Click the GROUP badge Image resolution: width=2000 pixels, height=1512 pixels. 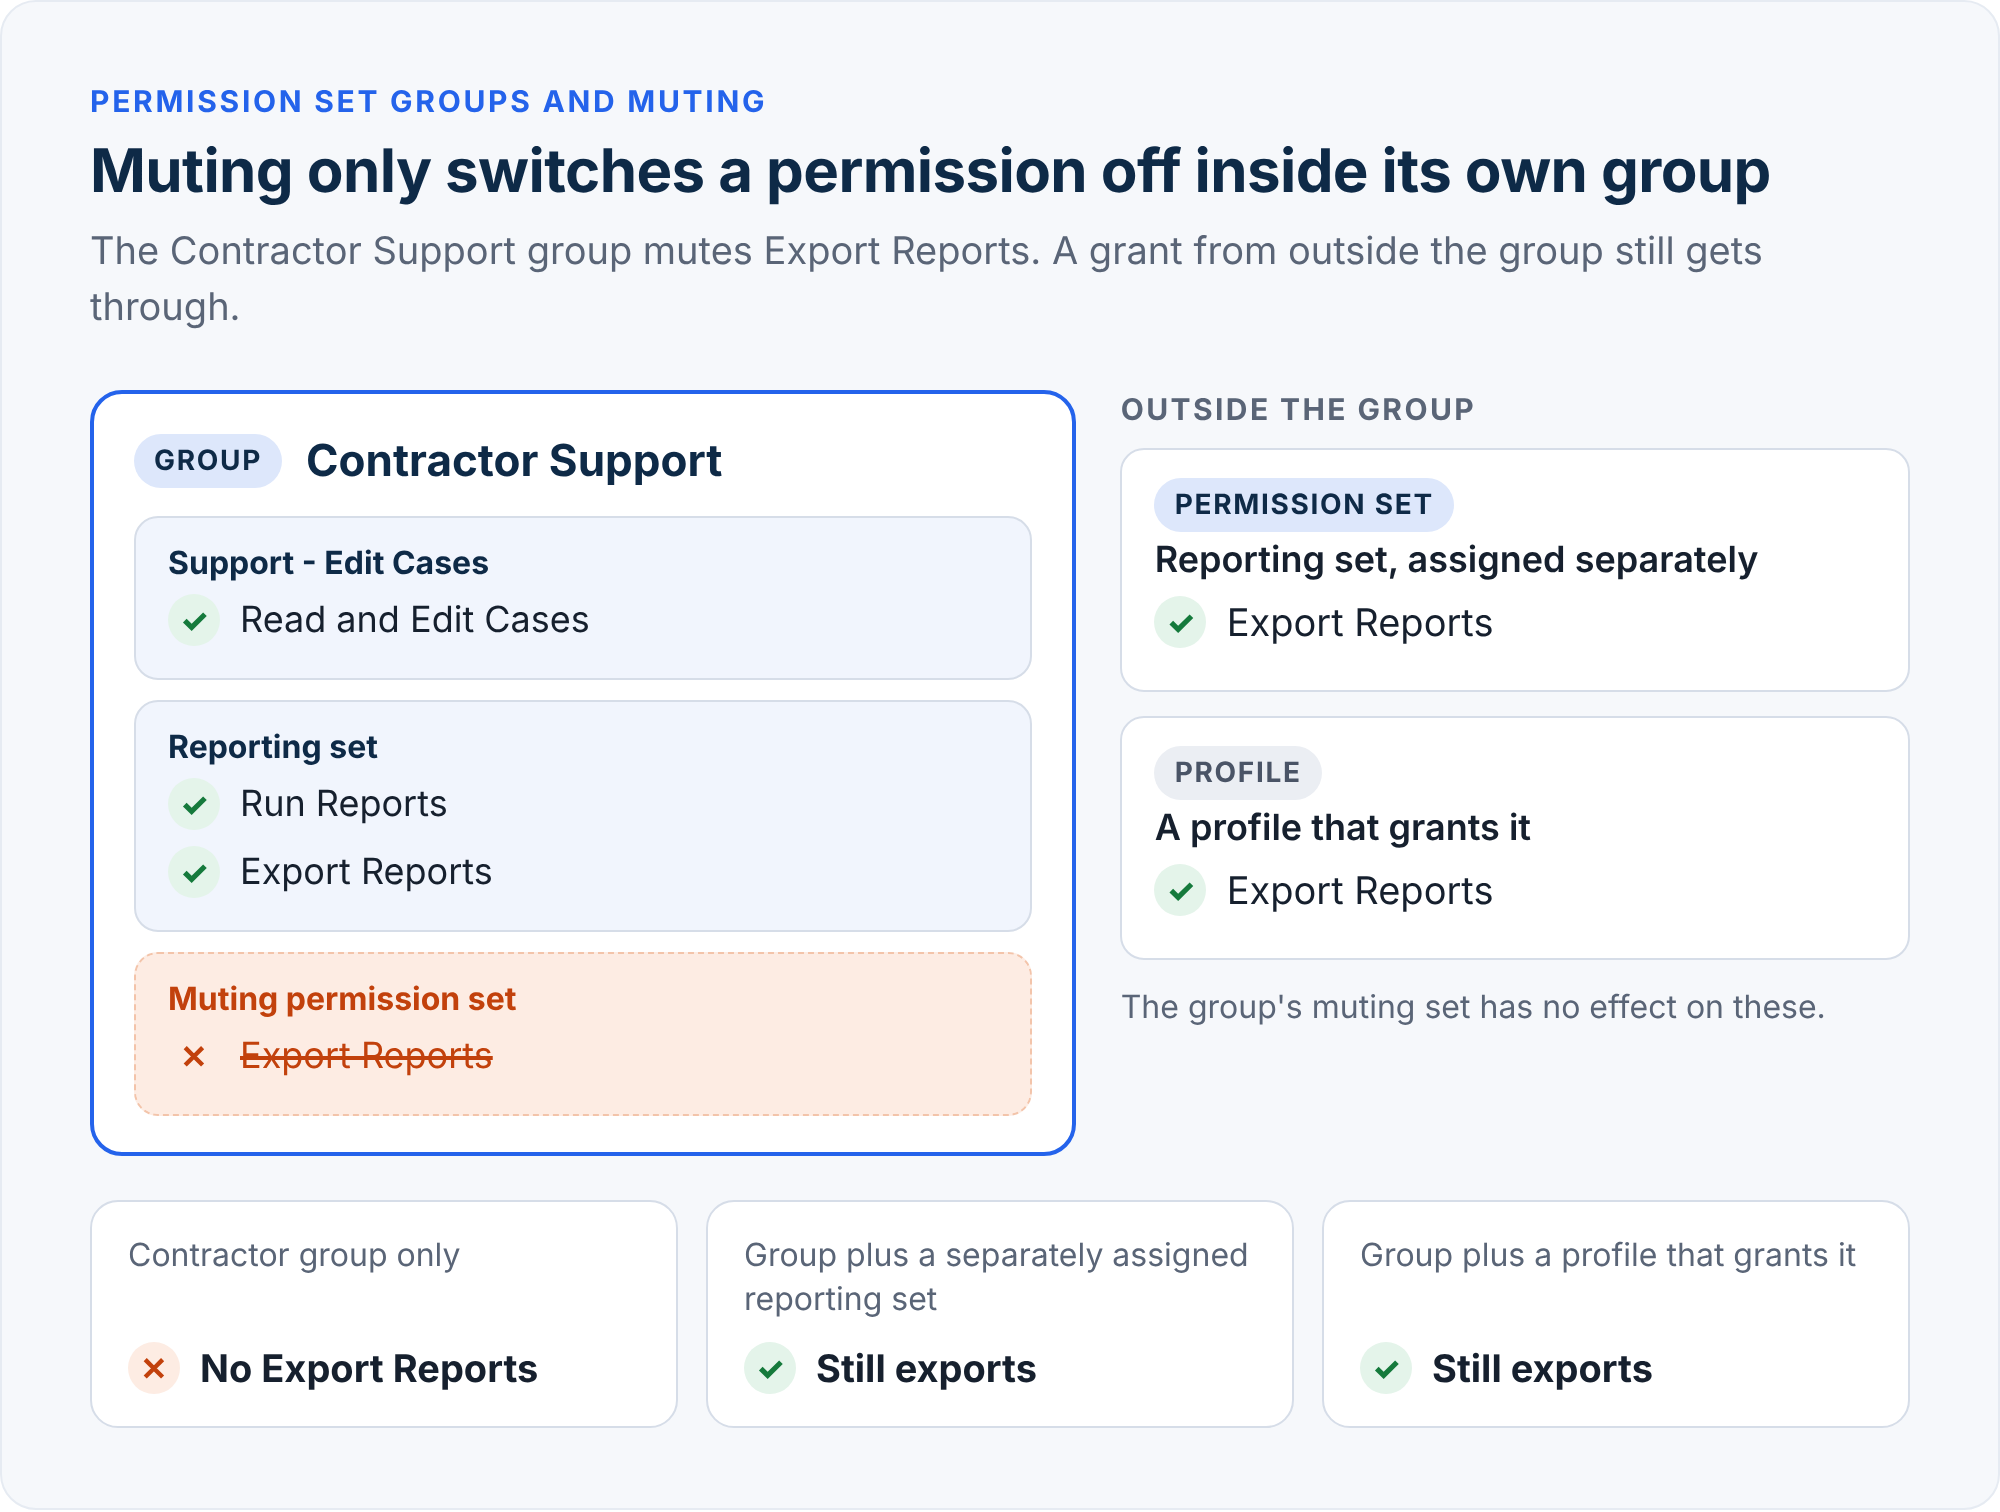tap(208, 461)
